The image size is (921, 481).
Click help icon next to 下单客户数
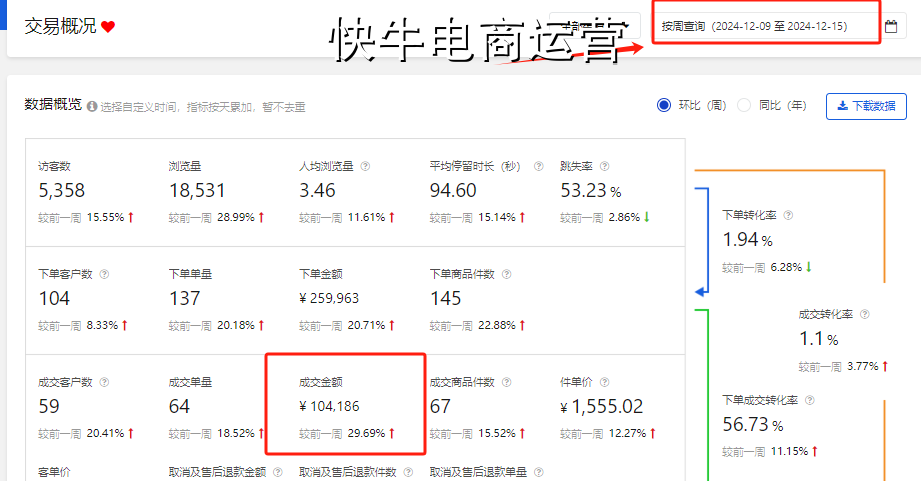pos(104,274)
